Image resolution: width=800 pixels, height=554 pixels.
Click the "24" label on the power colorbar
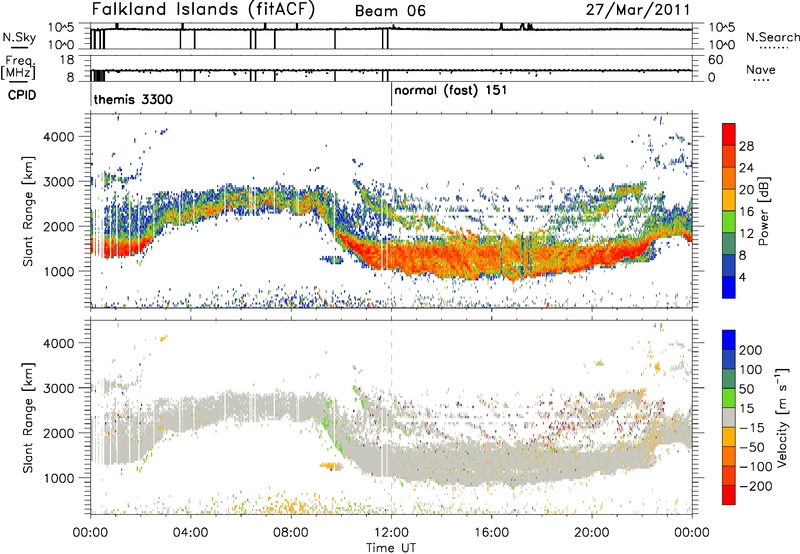tap(746, 168)
